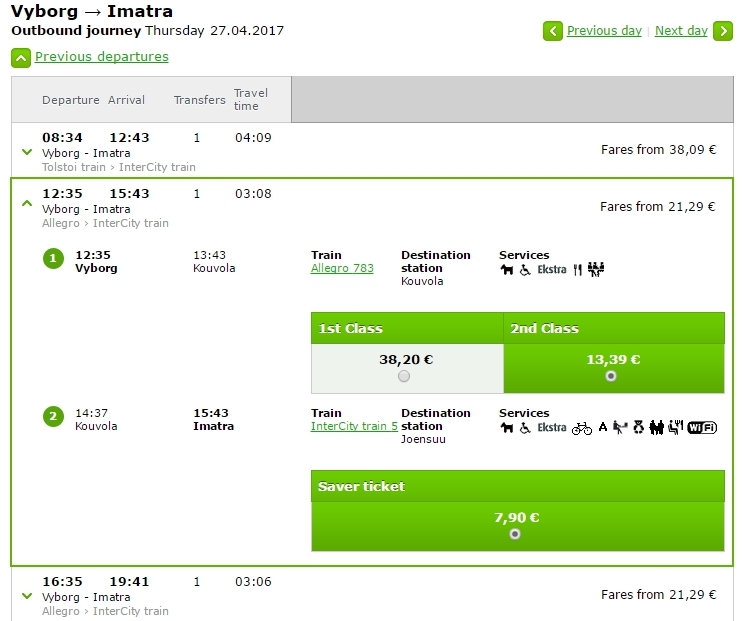Click the Ekstra icon in InterCity services

click(552, 428)
